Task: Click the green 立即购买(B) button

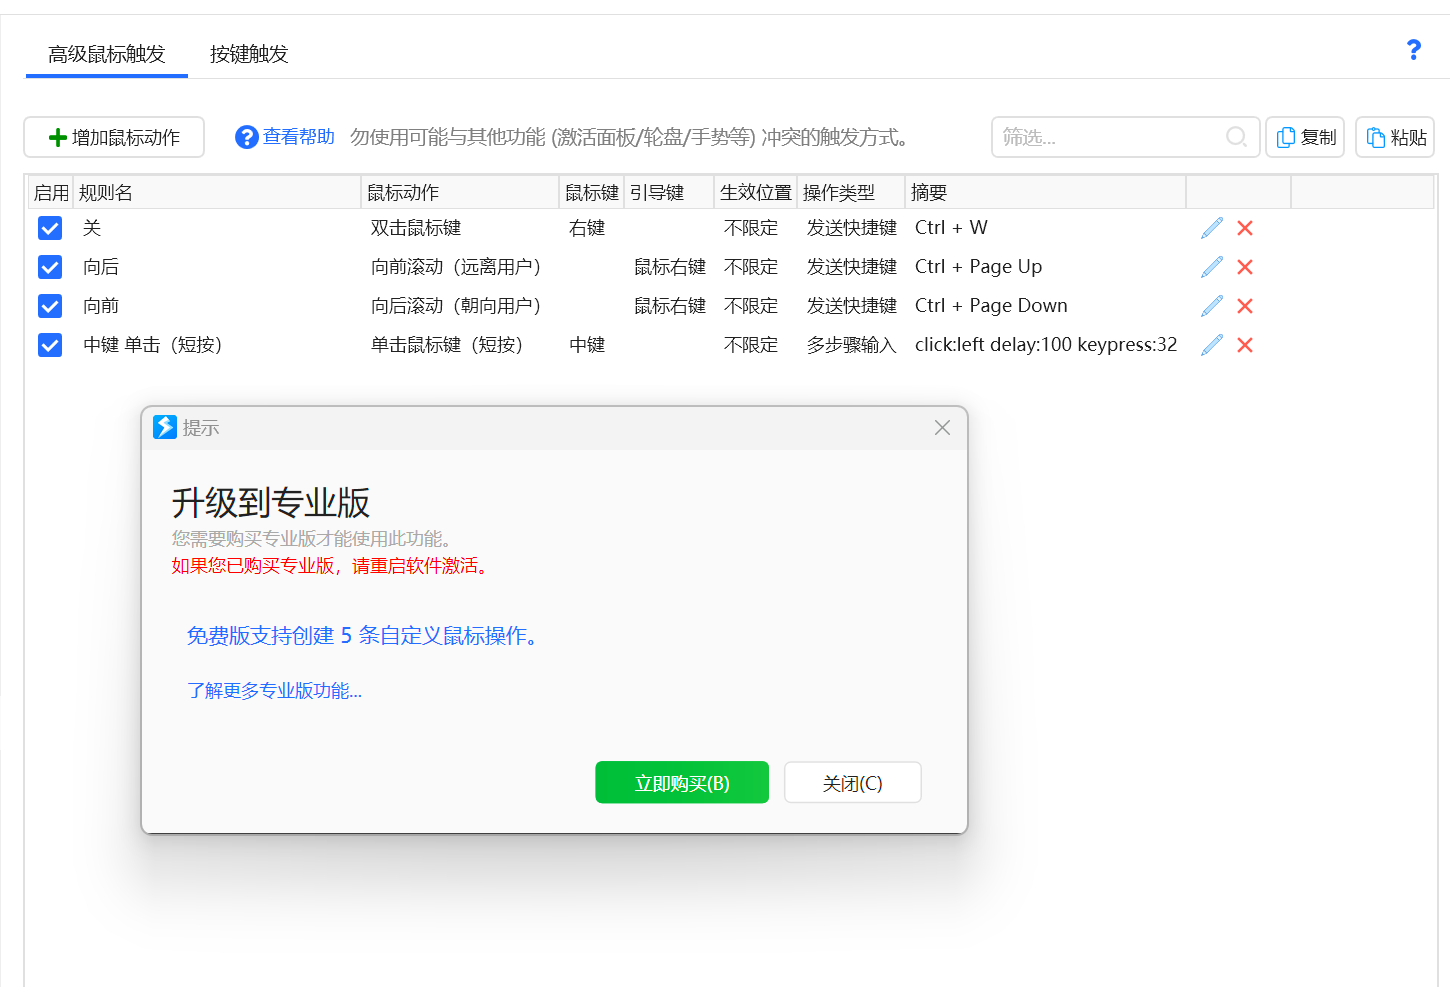Action: point(682,783)
